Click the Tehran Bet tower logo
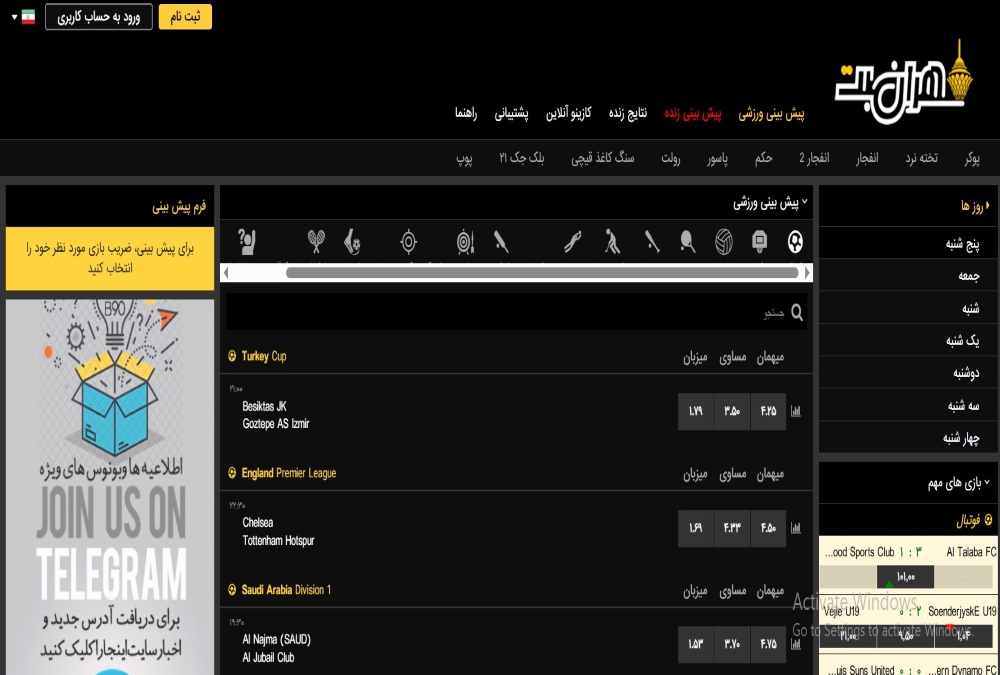The height and width of the screenshot is (675, 1000). (904, 82)
